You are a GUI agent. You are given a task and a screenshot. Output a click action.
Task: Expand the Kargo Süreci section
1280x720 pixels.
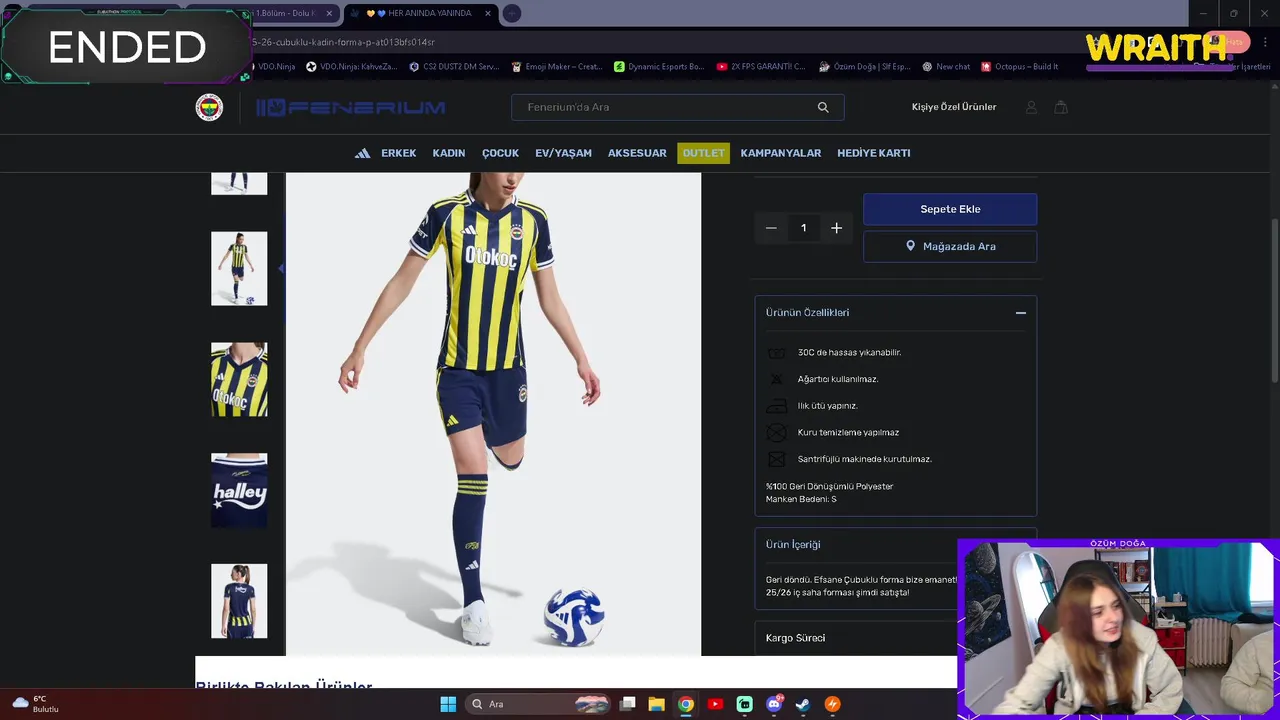click(x=856, y=638)
